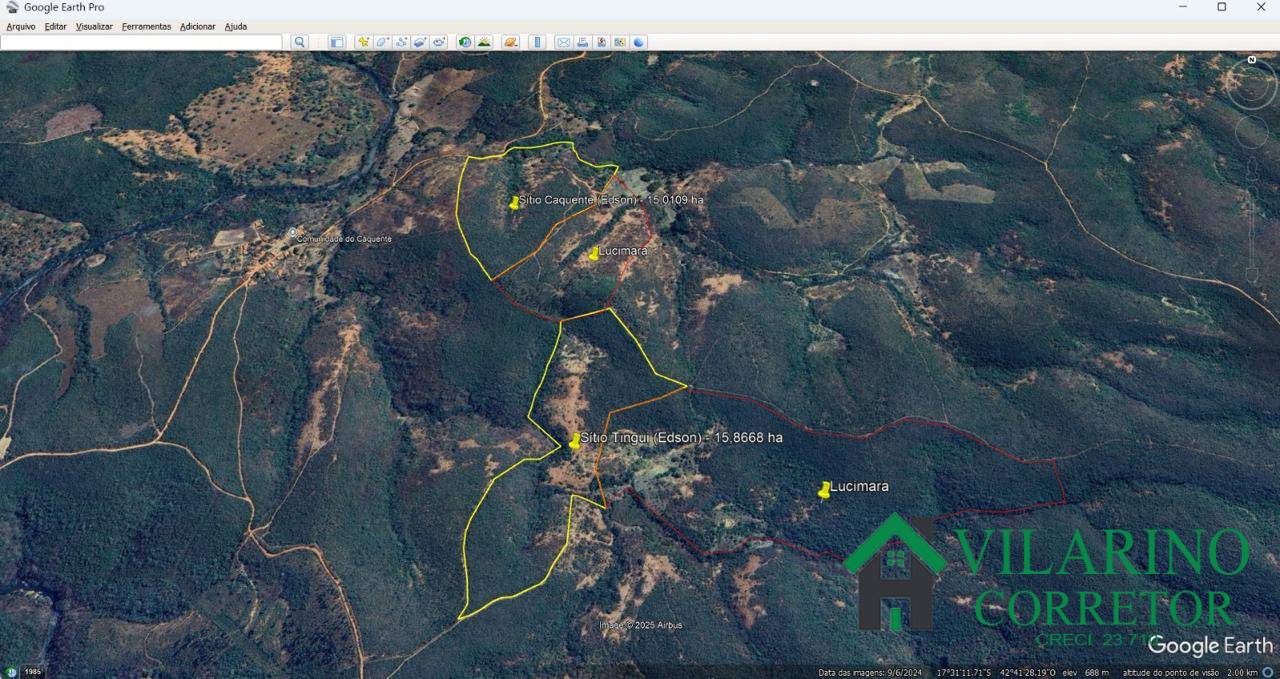Open the Ruler measuring tool
This screenshot has width=1280, height=679.
[x=537, y=42]
